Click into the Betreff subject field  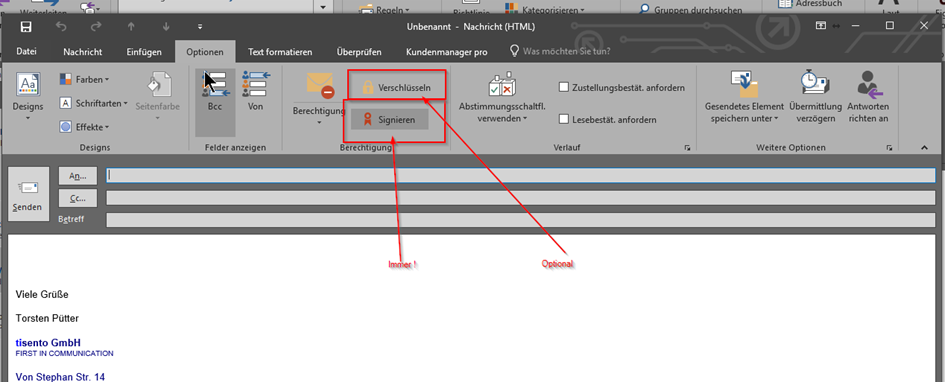coord(521,219)
